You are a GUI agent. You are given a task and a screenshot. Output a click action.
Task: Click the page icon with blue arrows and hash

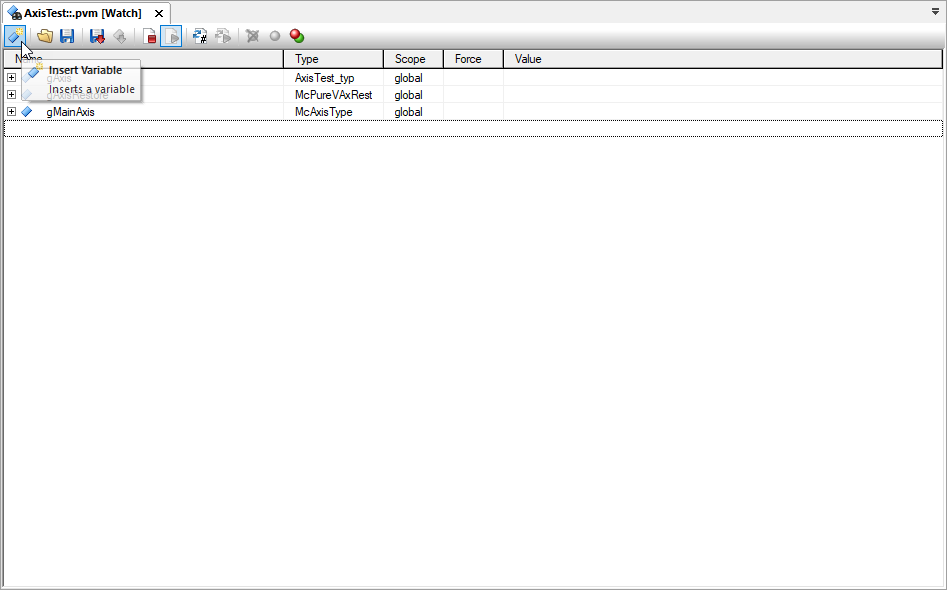tap(200, 36)
